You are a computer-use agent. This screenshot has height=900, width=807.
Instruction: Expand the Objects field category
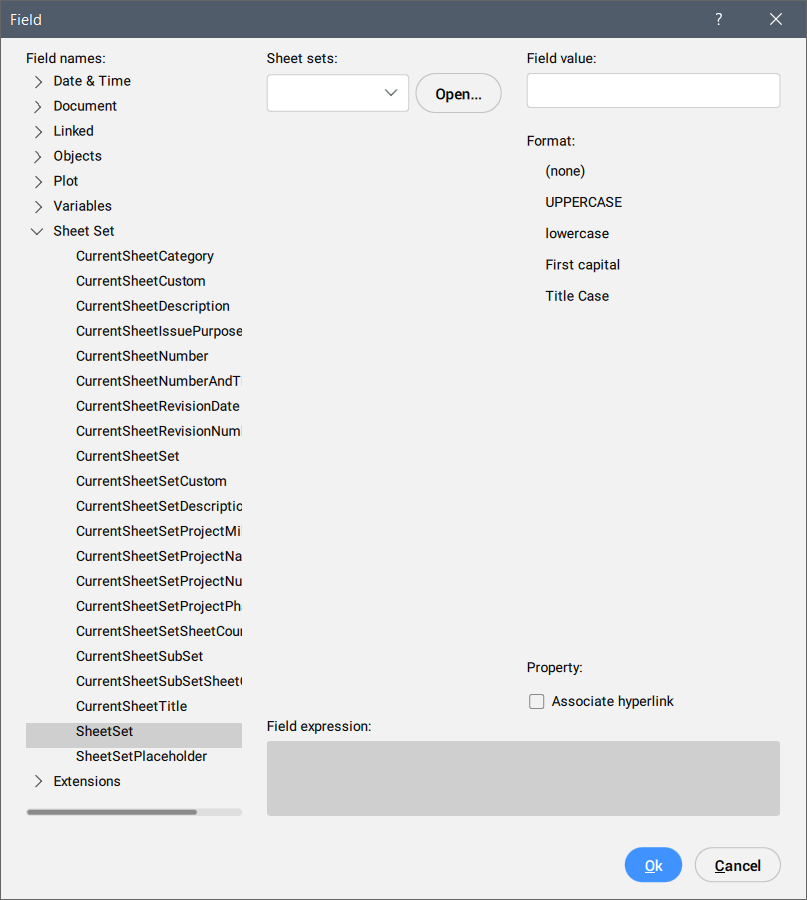coord(38,157)
